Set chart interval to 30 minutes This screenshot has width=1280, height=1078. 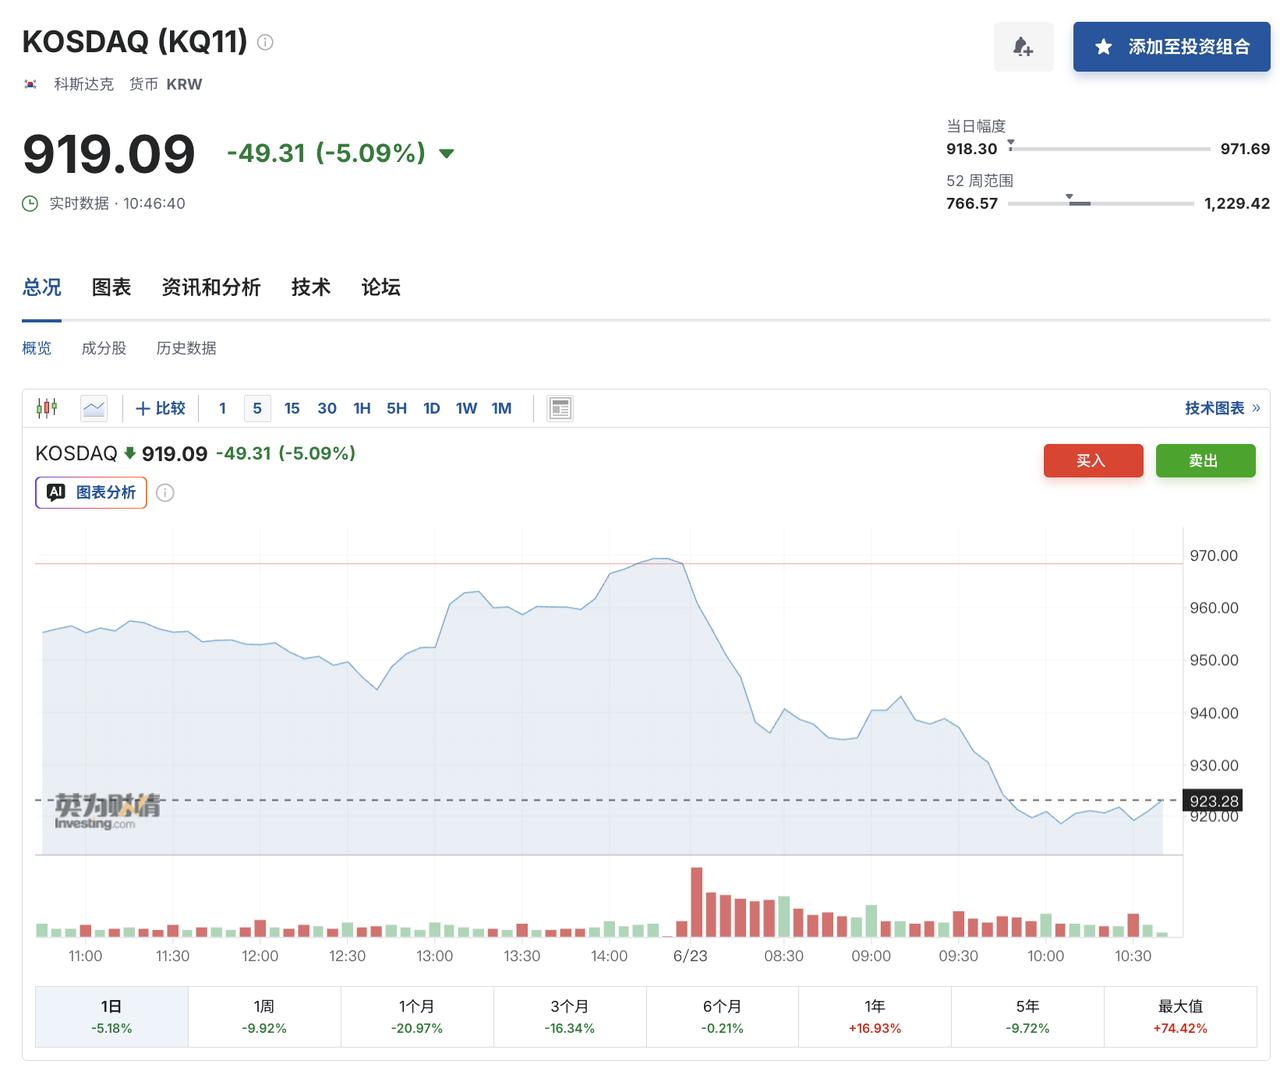327,408
